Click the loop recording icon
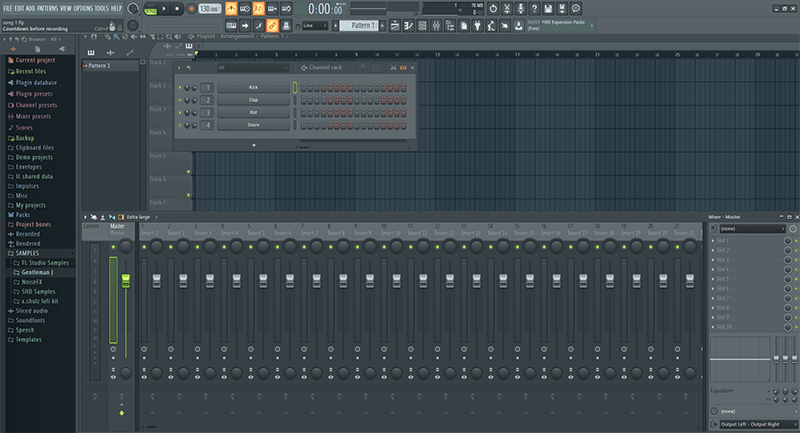This screenshot has width=800, height=433. click(x=286, y=9)
